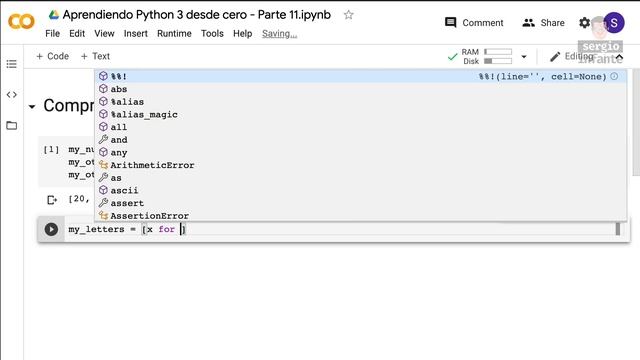
Task: Click the cell's scrollbar handle
Action: click(x=618, y=229)
